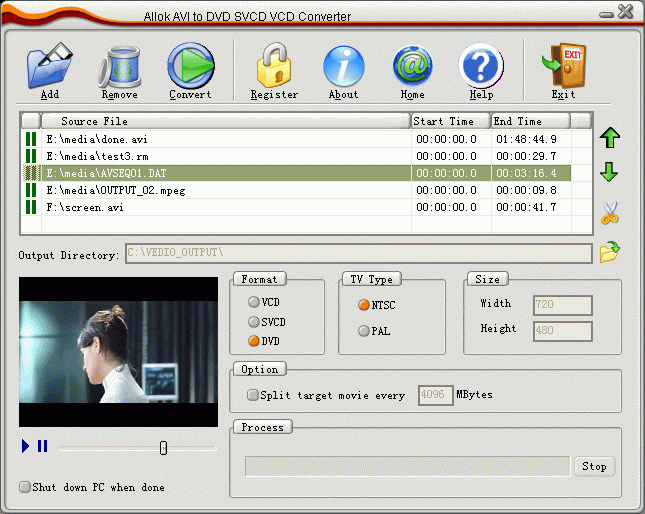Browse output folder with folder icon
Screen dimensions: 645x514
point(610,252)
